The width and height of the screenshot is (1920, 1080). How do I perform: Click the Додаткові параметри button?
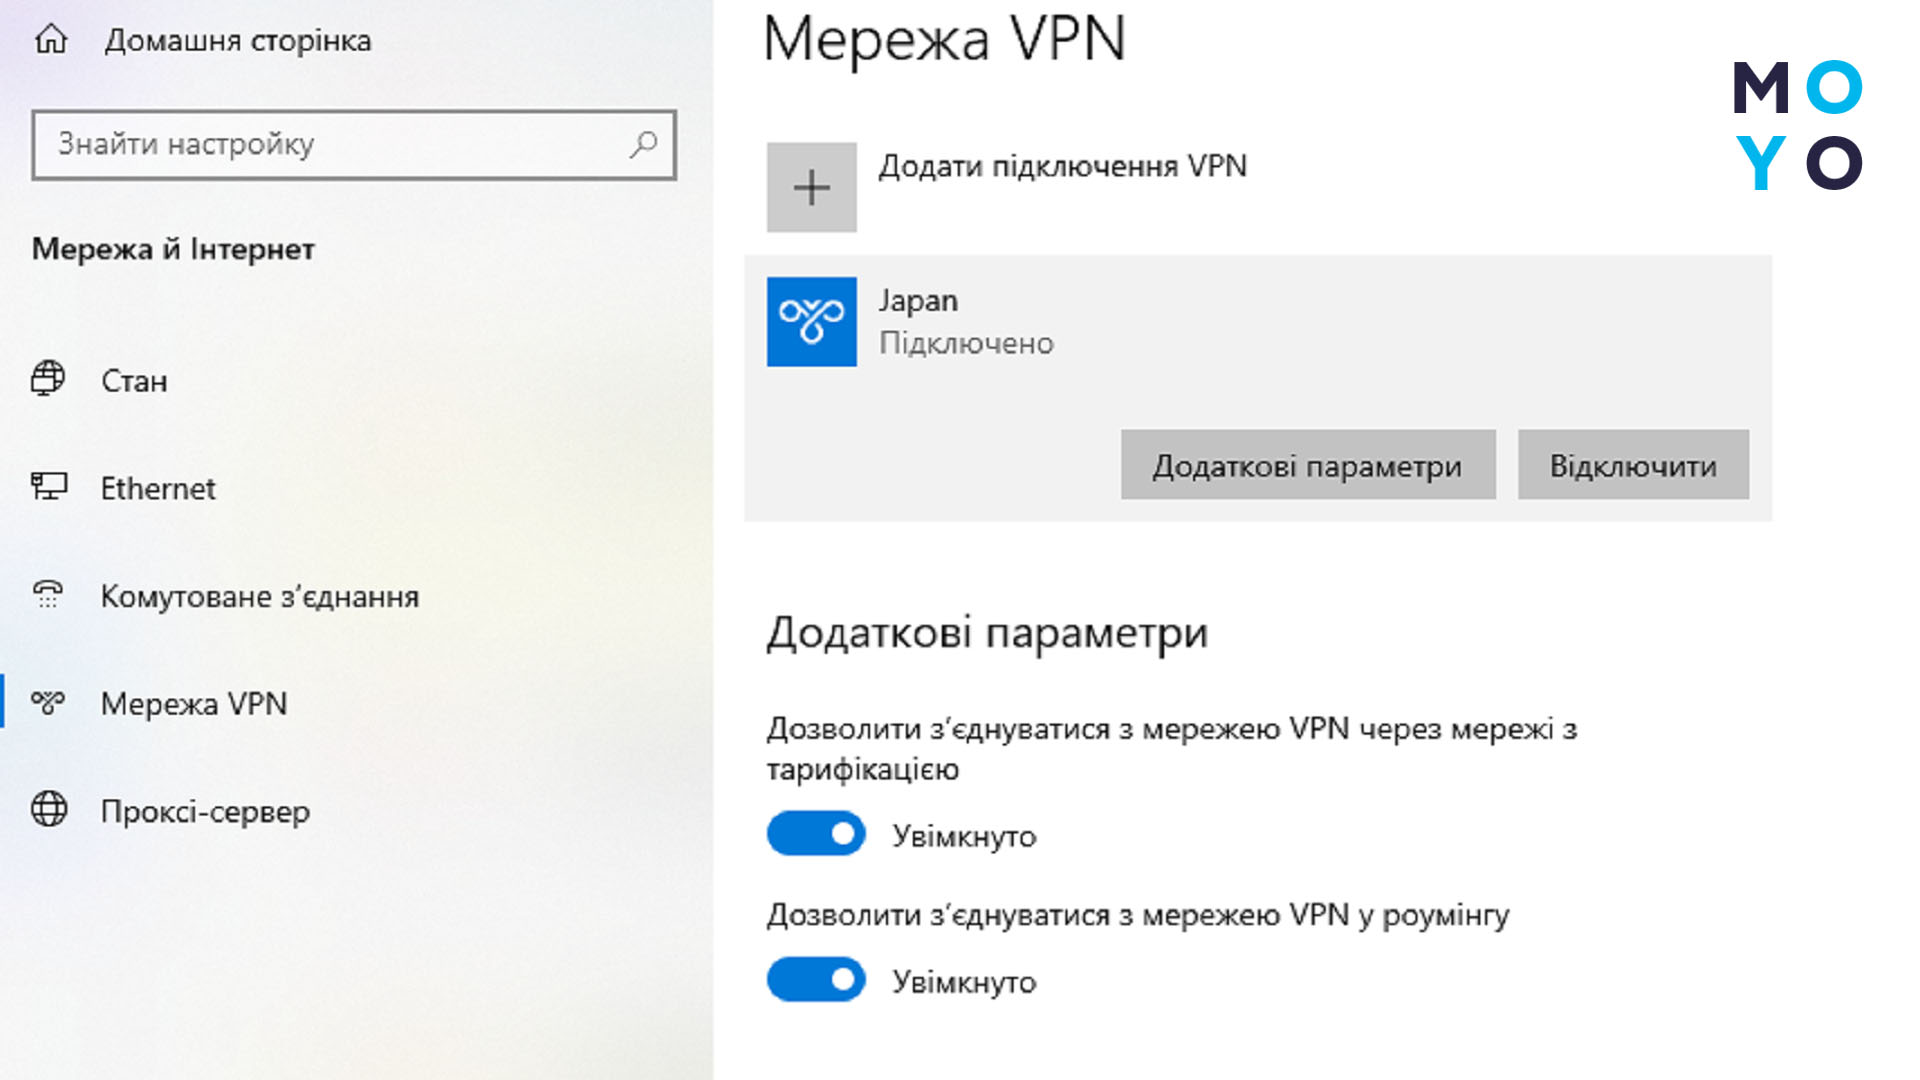[x=1308, y=465]
